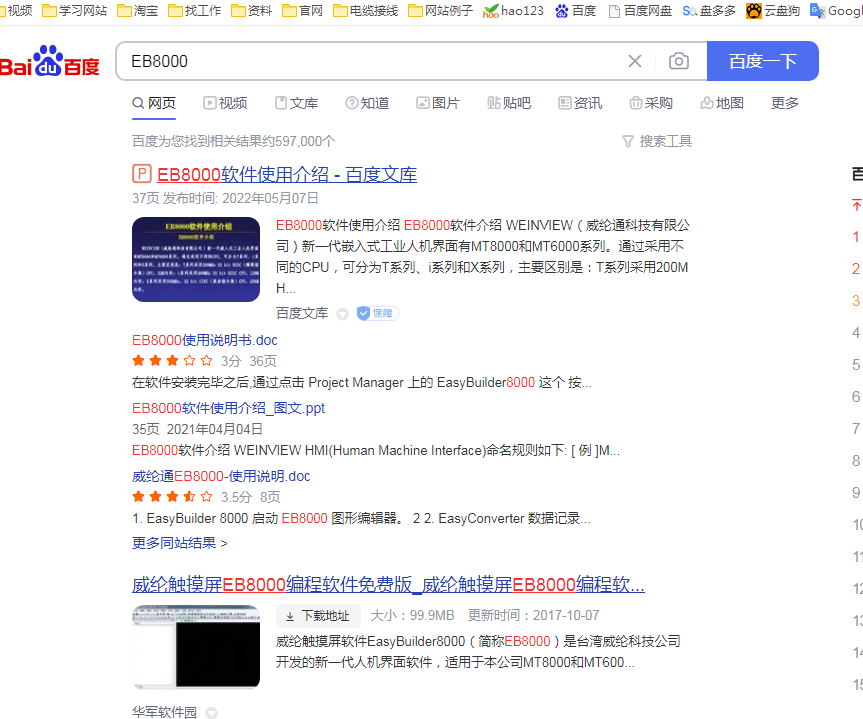Open the 图片 results tab
The image size is (863, 719).
tap(438, 103)
